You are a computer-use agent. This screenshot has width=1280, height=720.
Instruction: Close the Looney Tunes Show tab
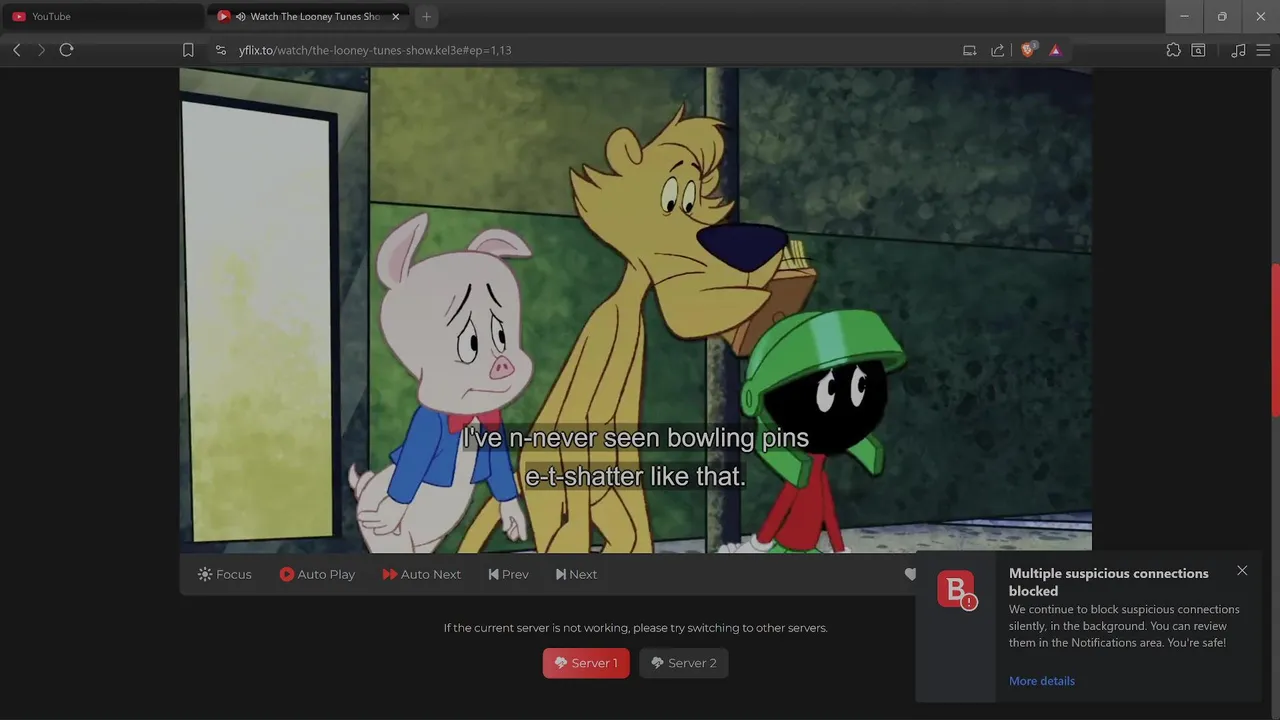[x=395, y=17]
